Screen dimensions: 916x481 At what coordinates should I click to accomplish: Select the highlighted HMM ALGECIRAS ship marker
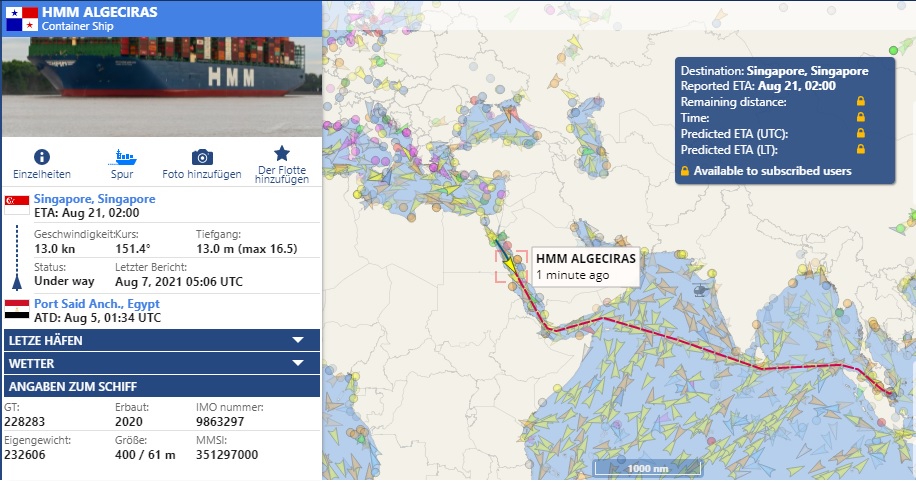pos(511,265)
